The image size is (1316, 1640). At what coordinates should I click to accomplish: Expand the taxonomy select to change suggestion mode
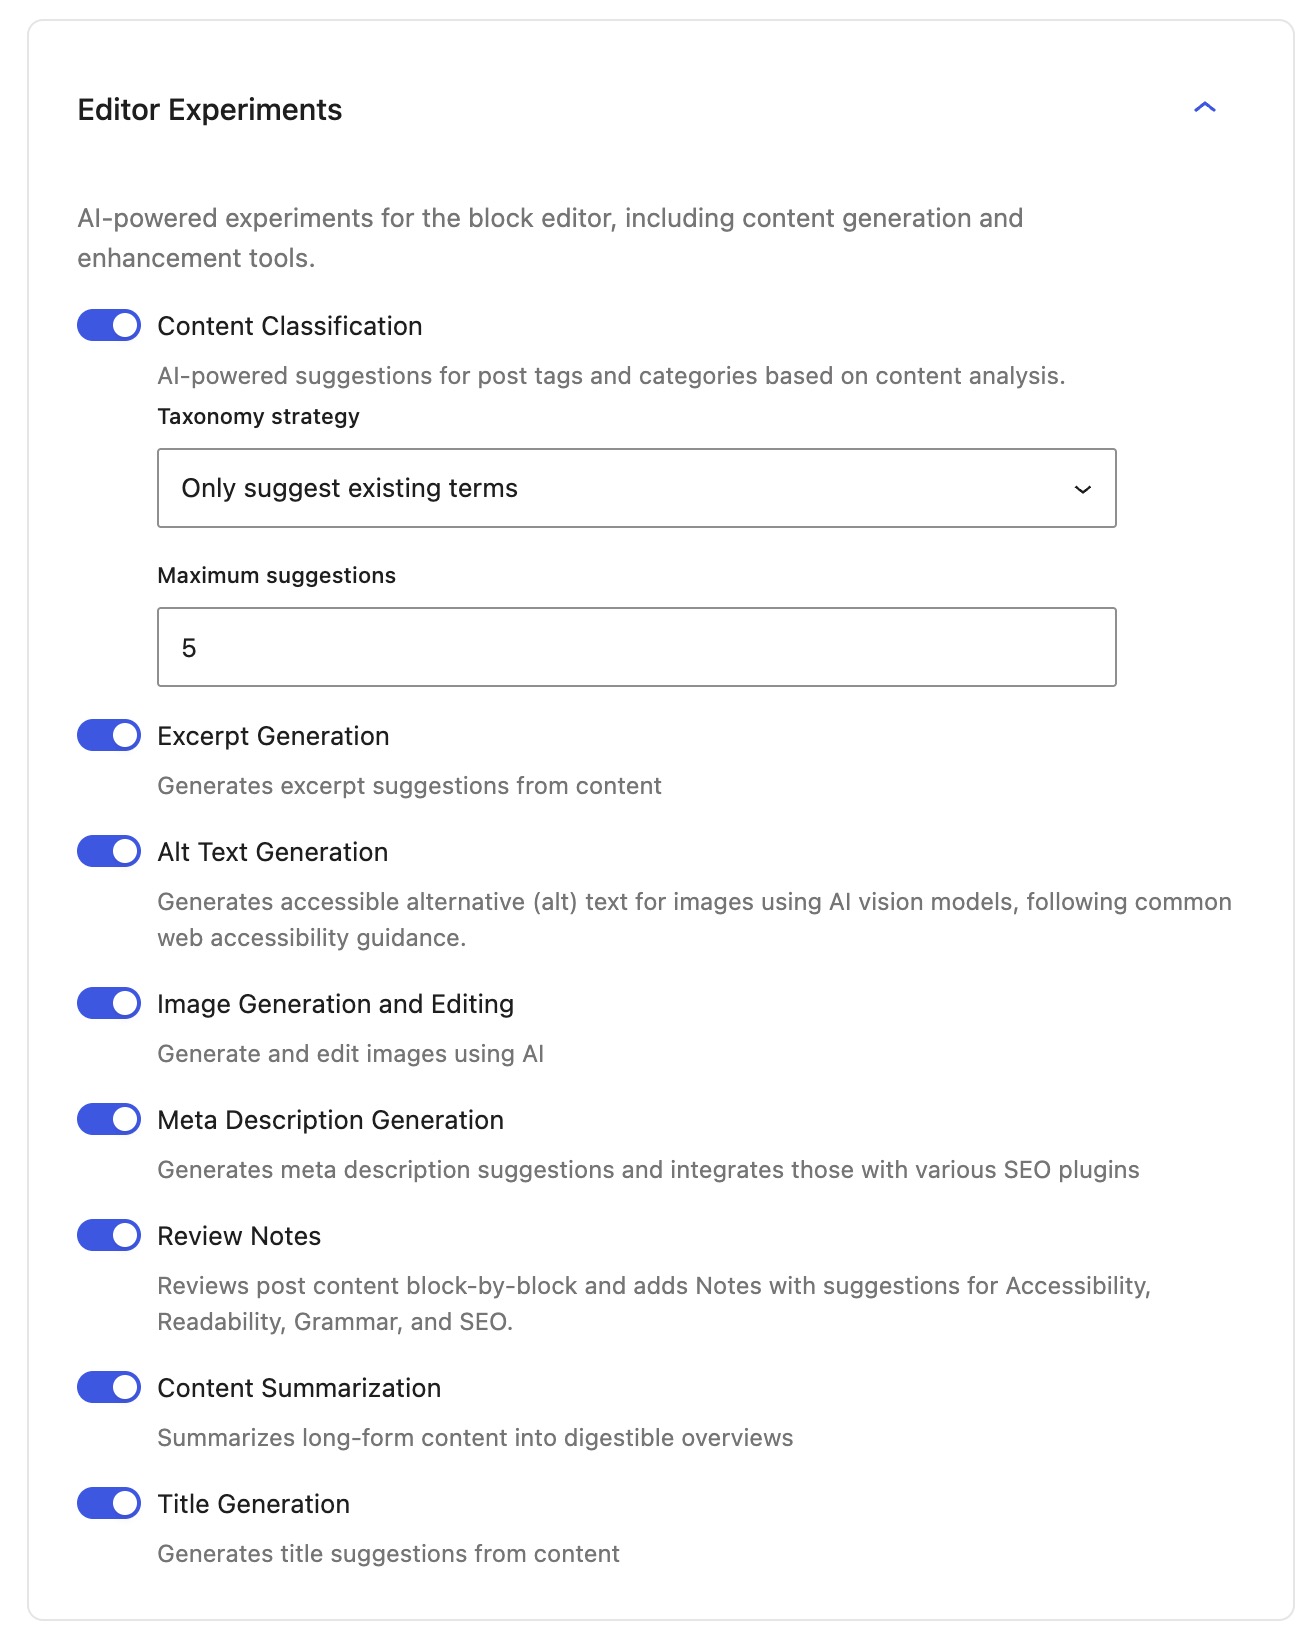[635, 489]
